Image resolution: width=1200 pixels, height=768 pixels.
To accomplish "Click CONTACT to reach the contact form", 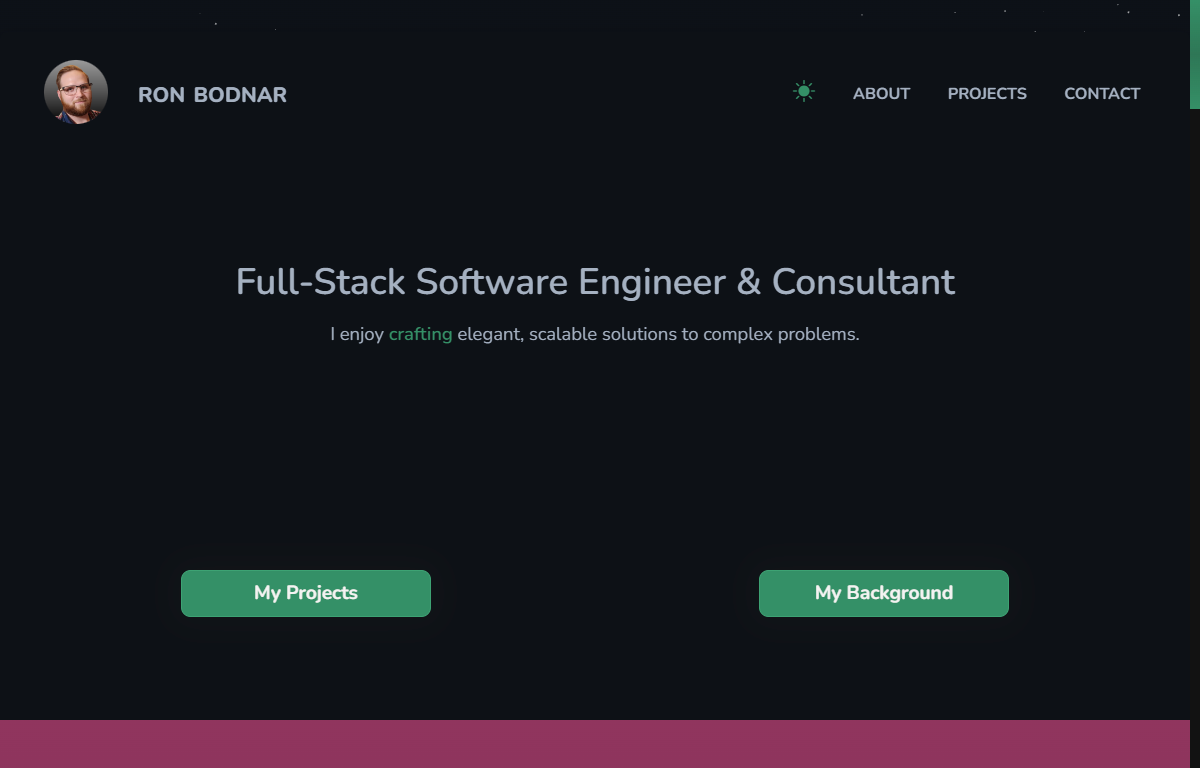I will 1102,93.
